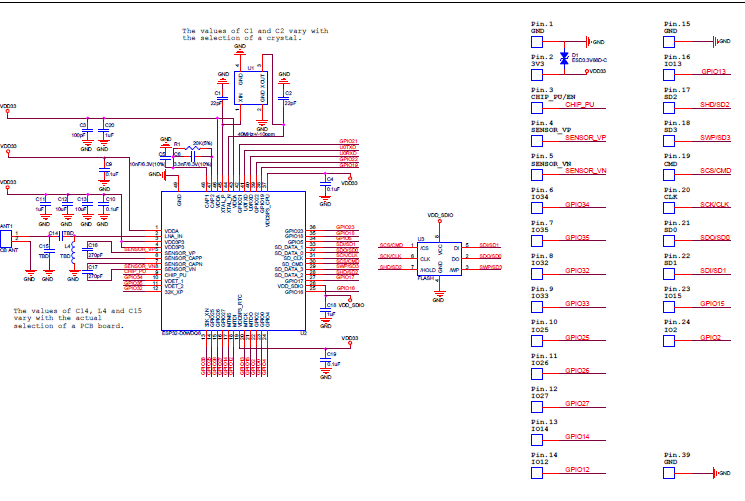Select the Pin.6 IO34 connector square
This screenshot has width=745, height=501.
click(537, 208)
